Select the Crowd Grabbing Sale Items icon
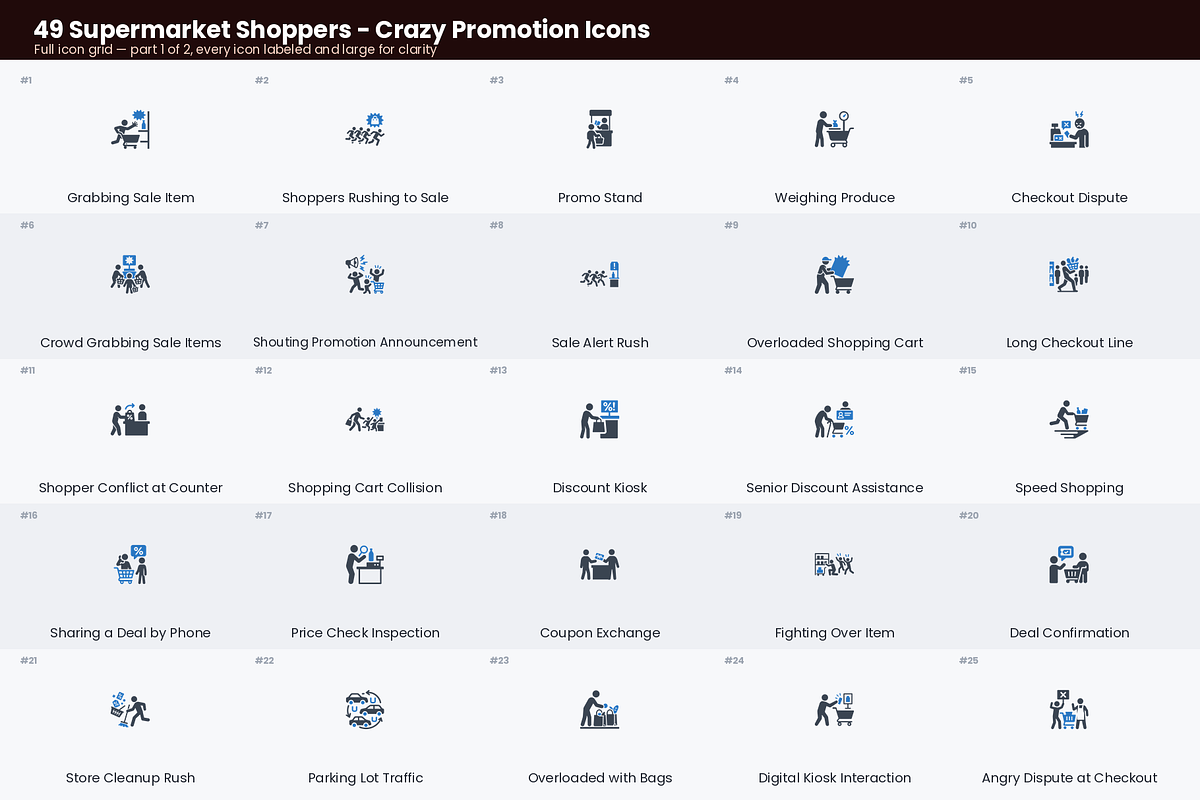The image size is (1200, 800). (130, 275)
